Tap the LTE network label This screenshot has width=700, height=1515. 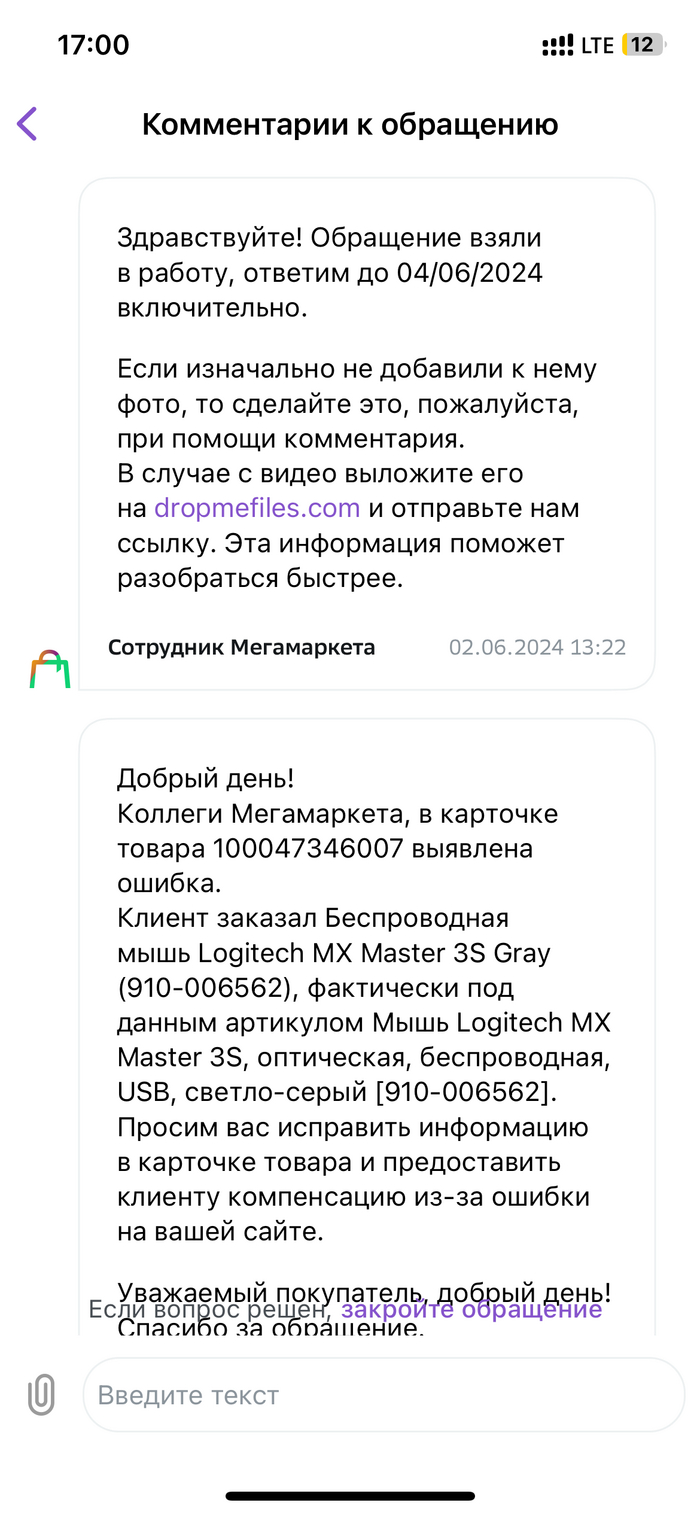pos(597,46)
